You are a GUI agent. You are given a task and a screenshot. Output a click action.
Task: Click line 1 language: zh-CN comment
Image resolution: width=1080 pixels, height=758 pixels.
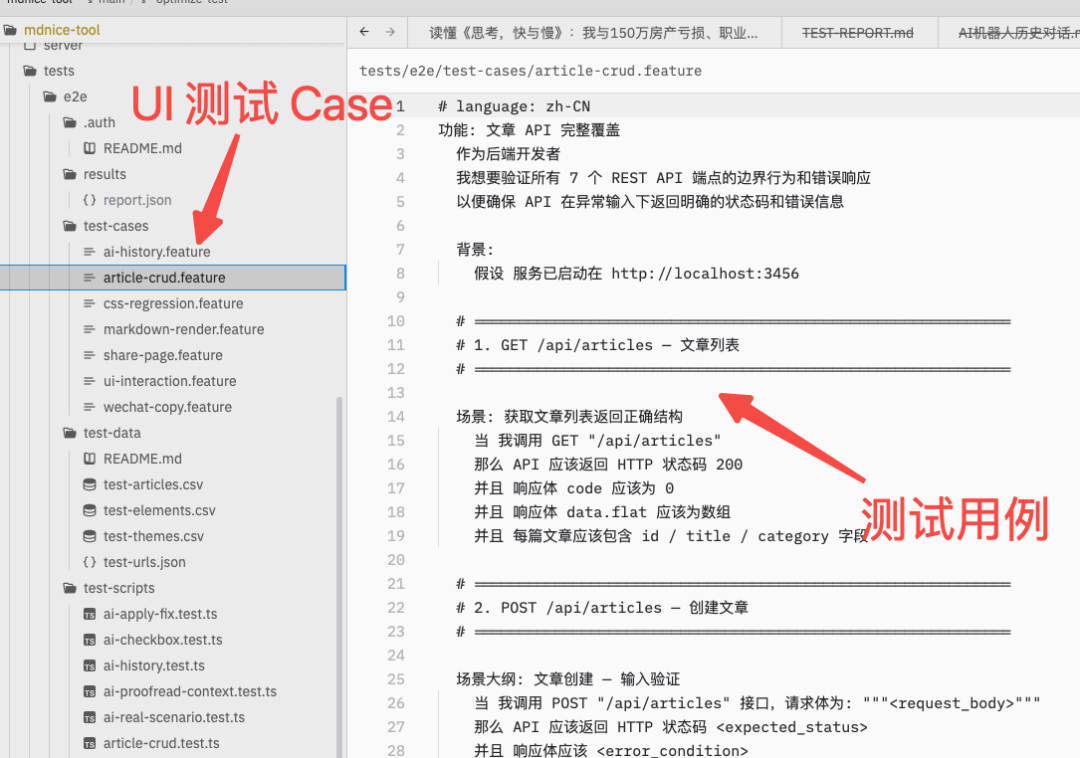click(514, 106)
